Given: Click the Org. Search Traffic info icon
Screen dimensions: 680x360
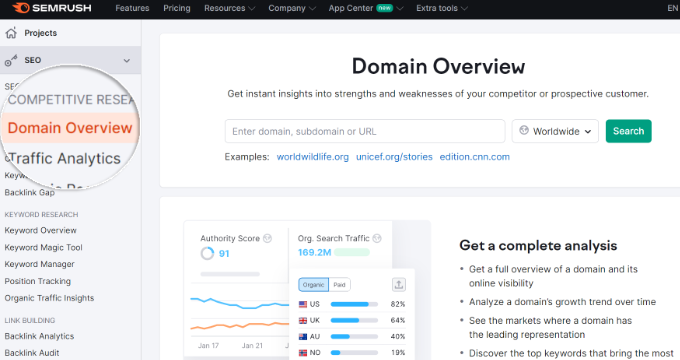Looking at the screenshot, I should pos(377,238).
